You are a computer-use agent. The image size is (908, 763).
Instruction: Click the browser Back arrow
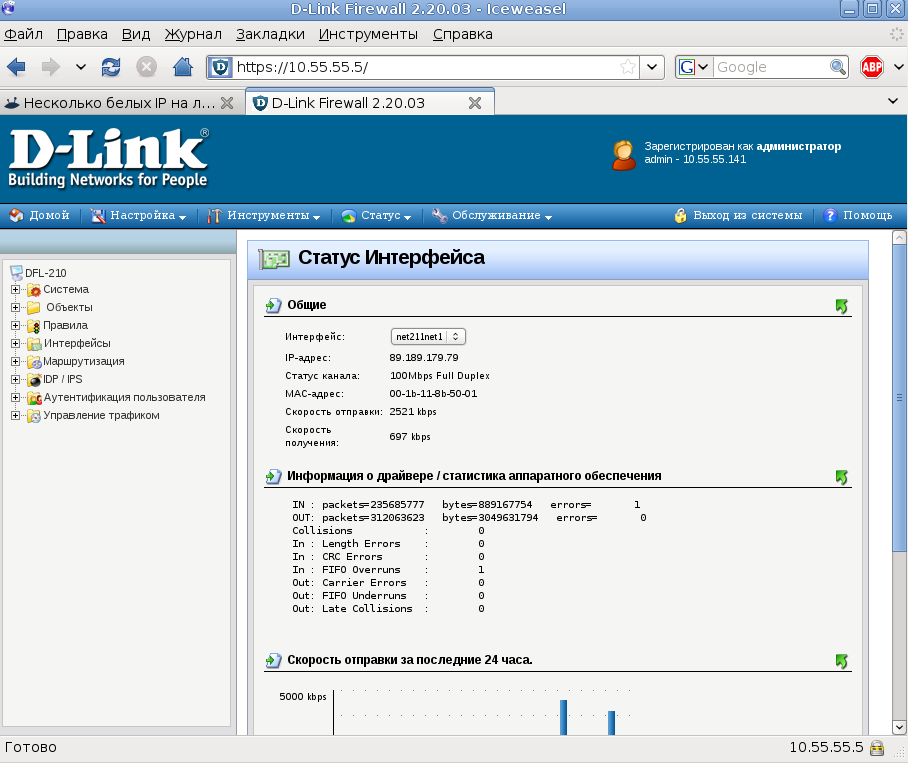click(x=16, y=67)
